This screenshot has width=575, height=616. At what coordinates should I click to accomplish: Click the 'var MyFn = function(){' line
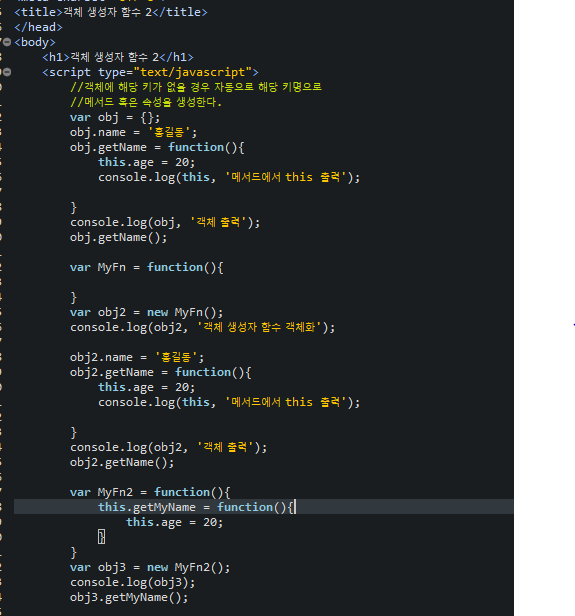[146, 267]
